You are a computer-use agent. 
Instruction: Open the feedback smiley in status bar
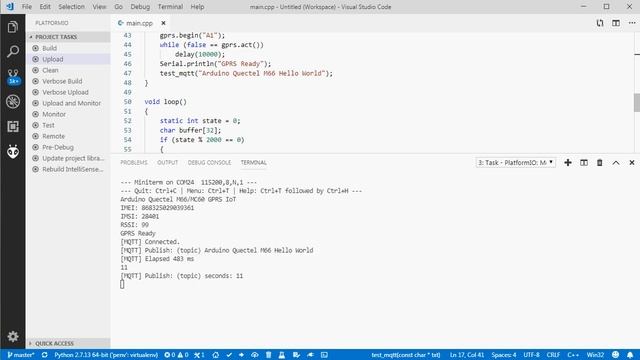coord(616,355)
